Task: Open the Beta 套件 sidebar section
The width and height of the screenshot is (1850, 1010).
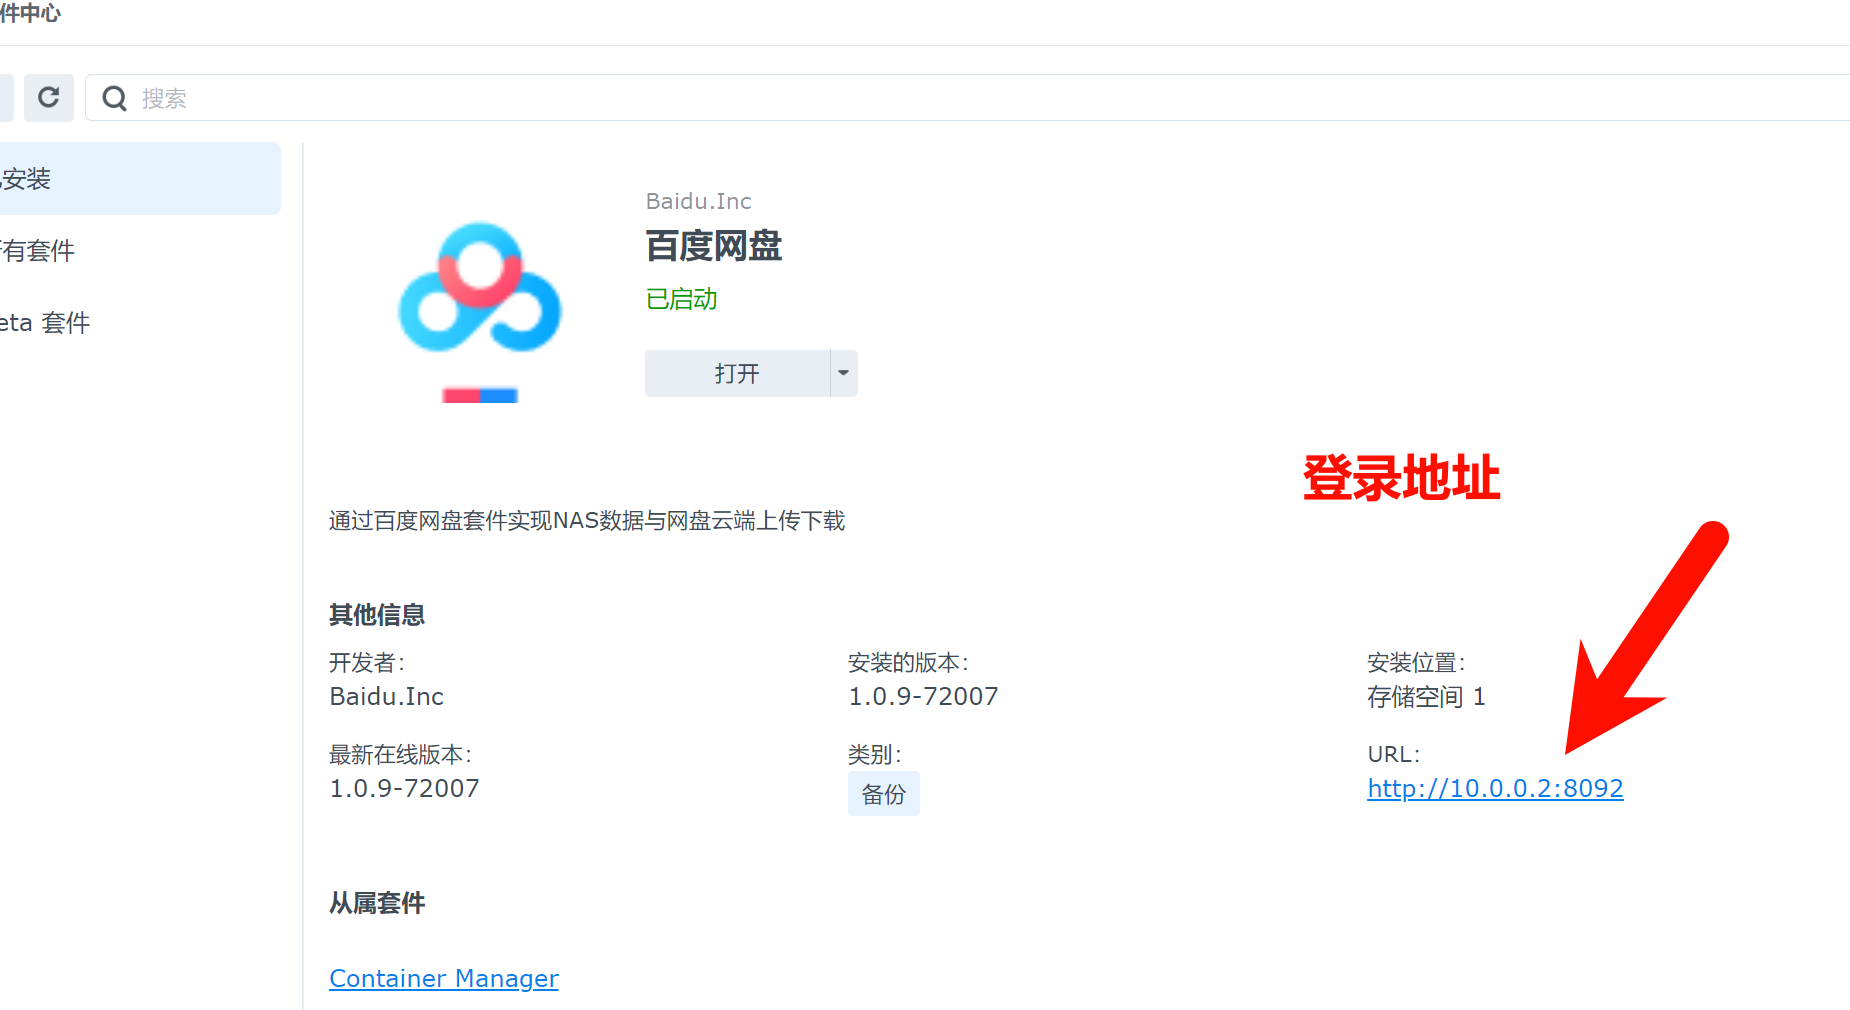Action: (45, 323)
